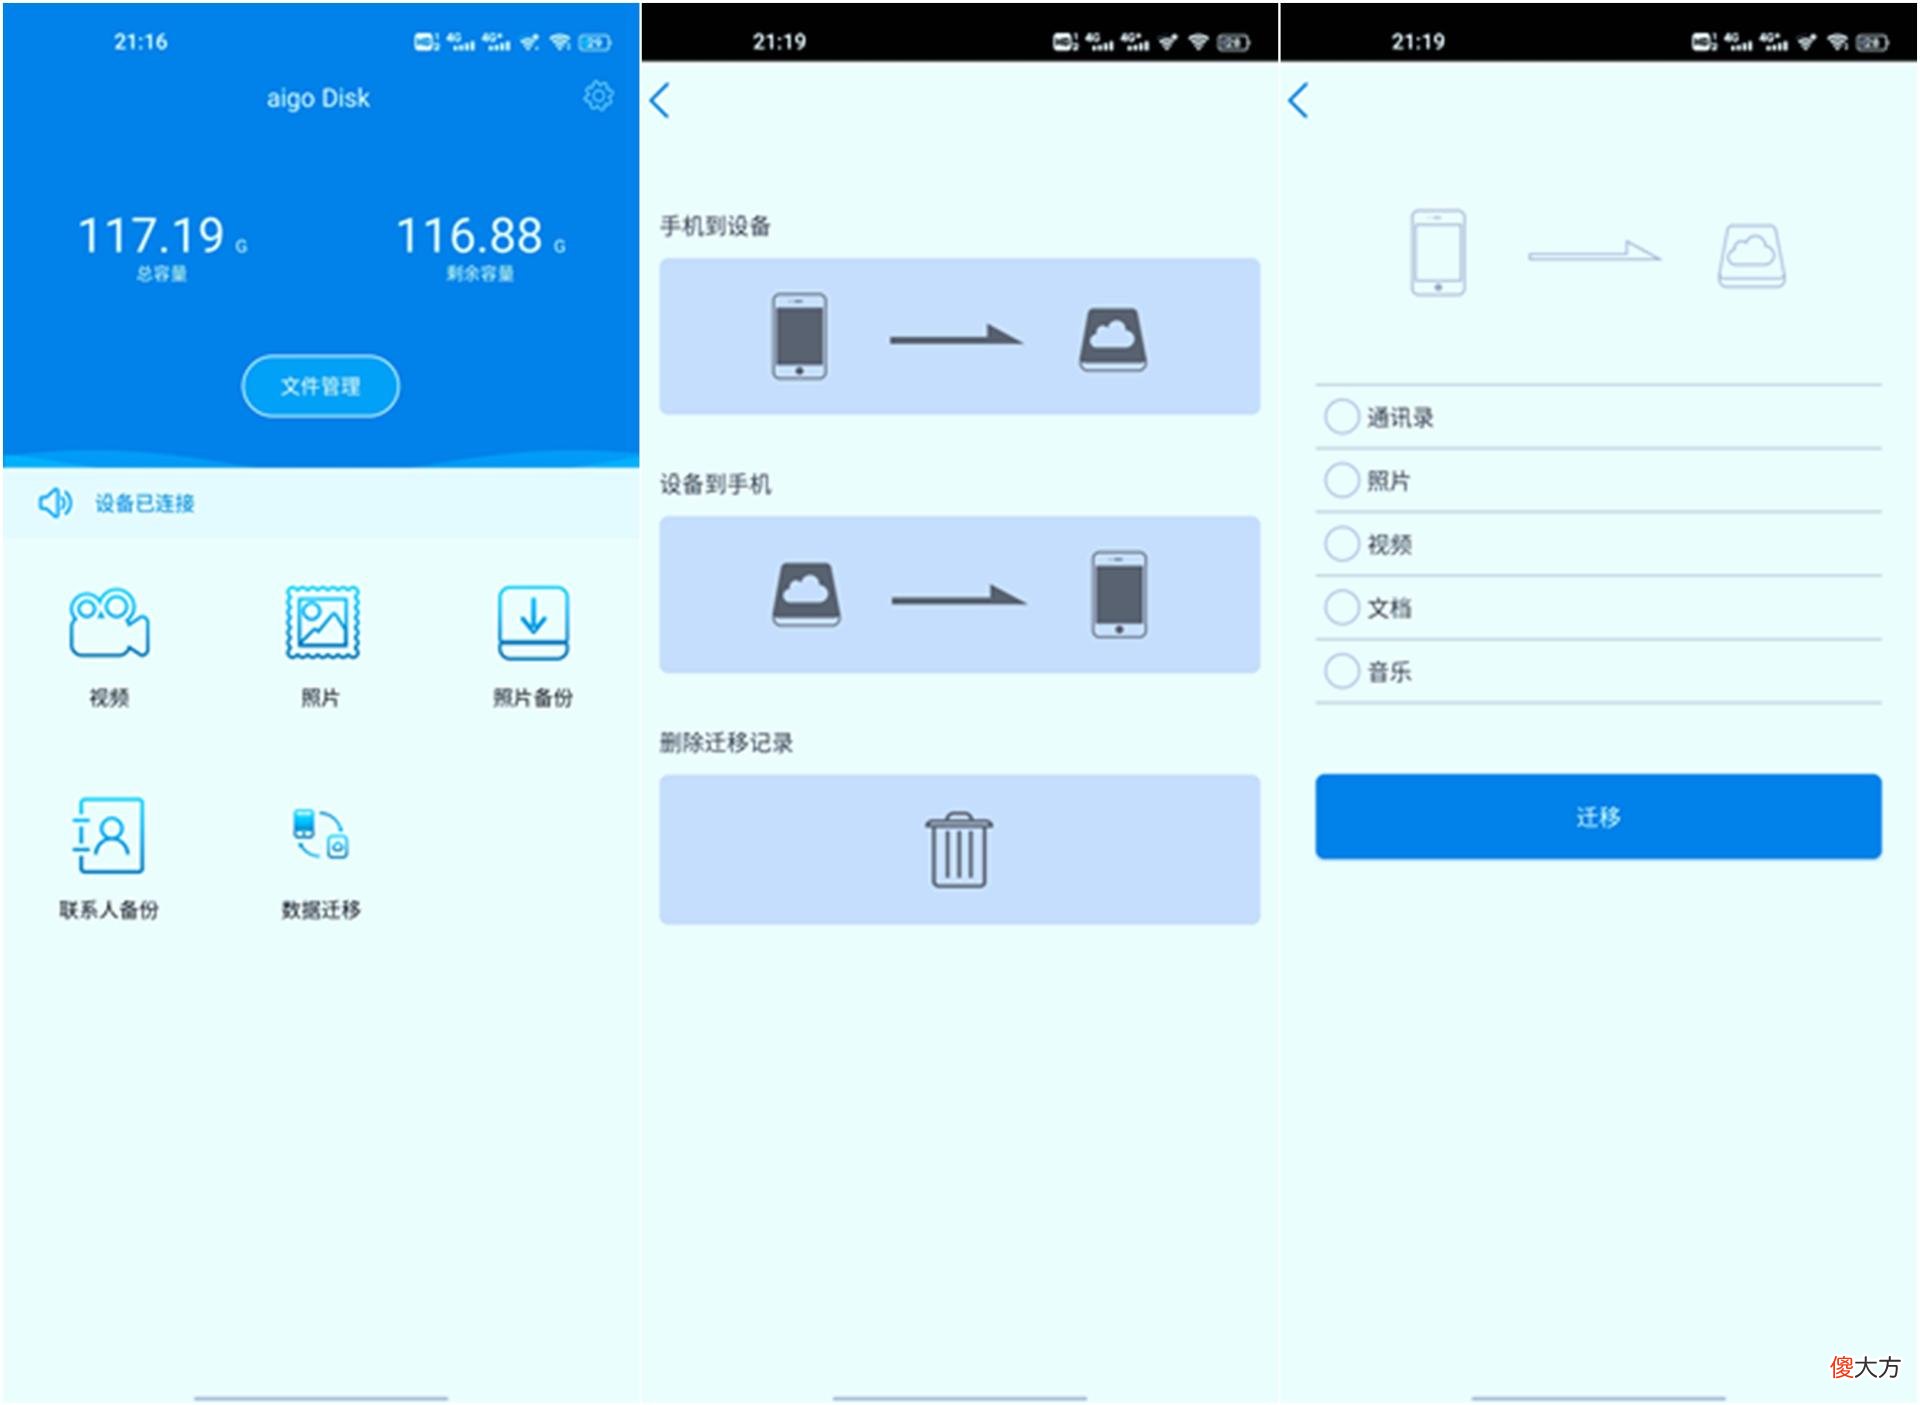Open the 照片备份 download icon

point(533,622)
